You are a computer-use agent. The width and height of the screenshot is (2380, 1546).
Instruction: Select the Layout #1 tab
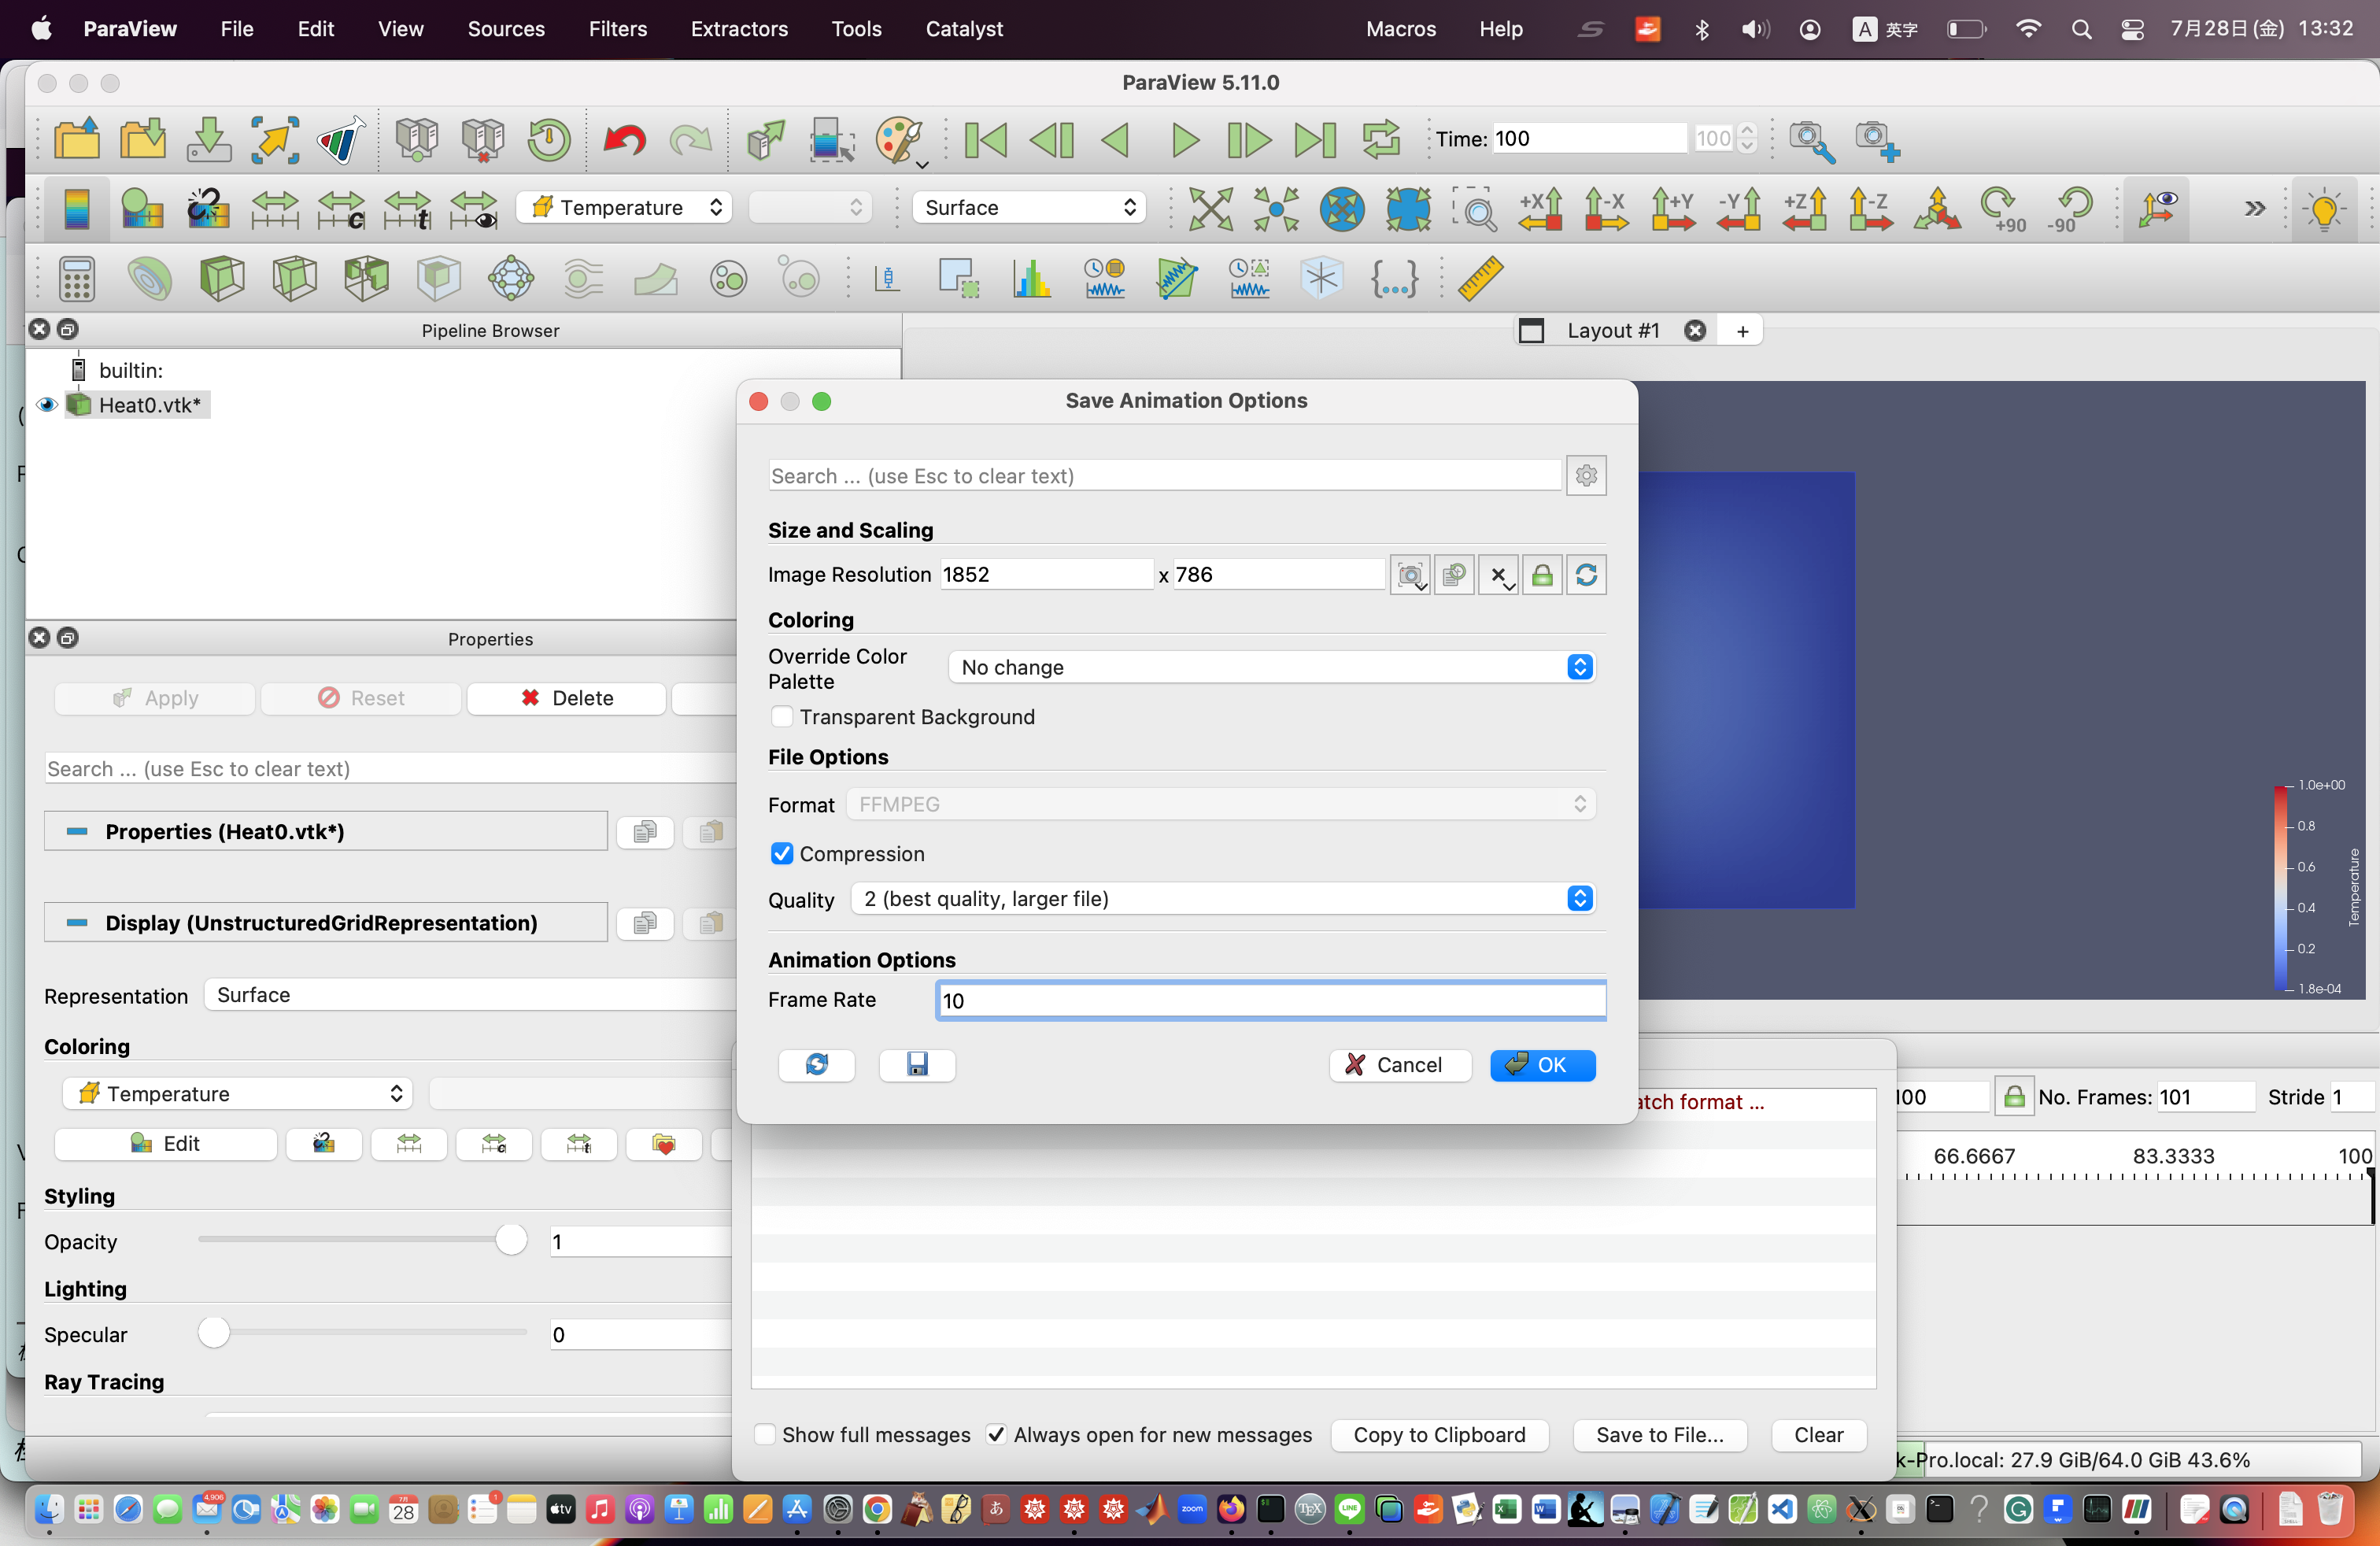[1612, 330]
